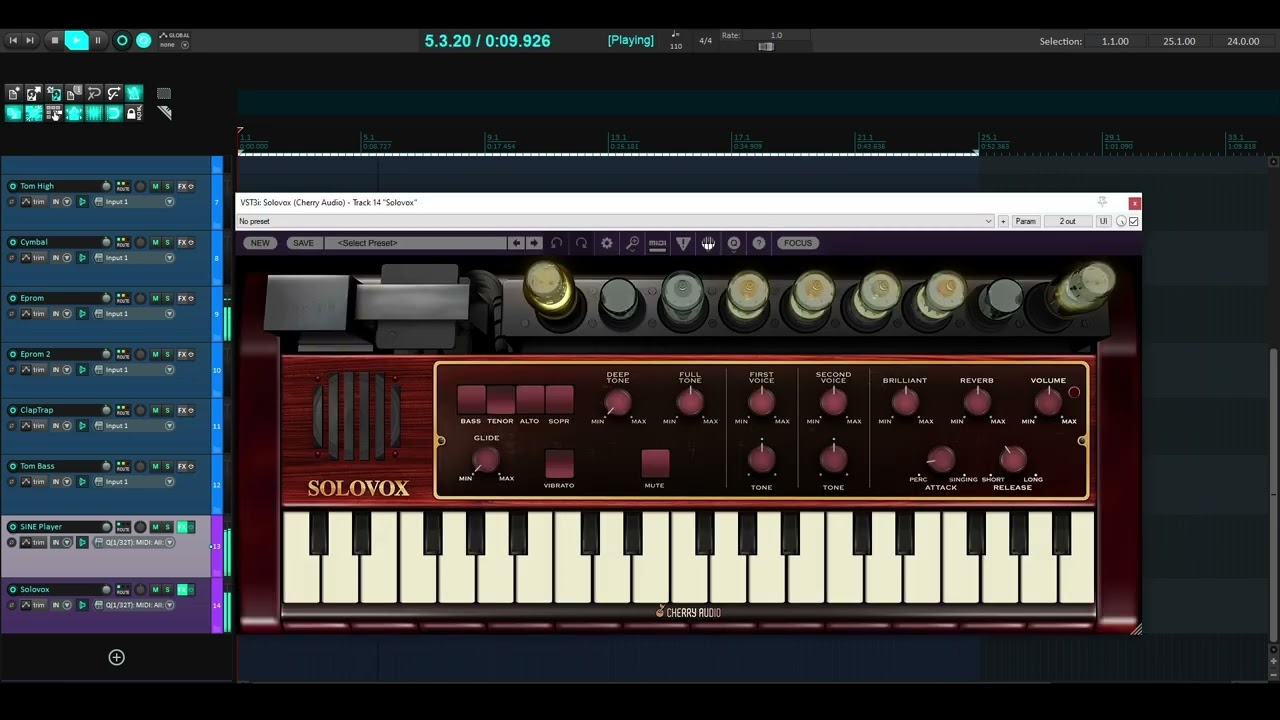
Task: Click the REVERB knob
Action: coord(977,402)
